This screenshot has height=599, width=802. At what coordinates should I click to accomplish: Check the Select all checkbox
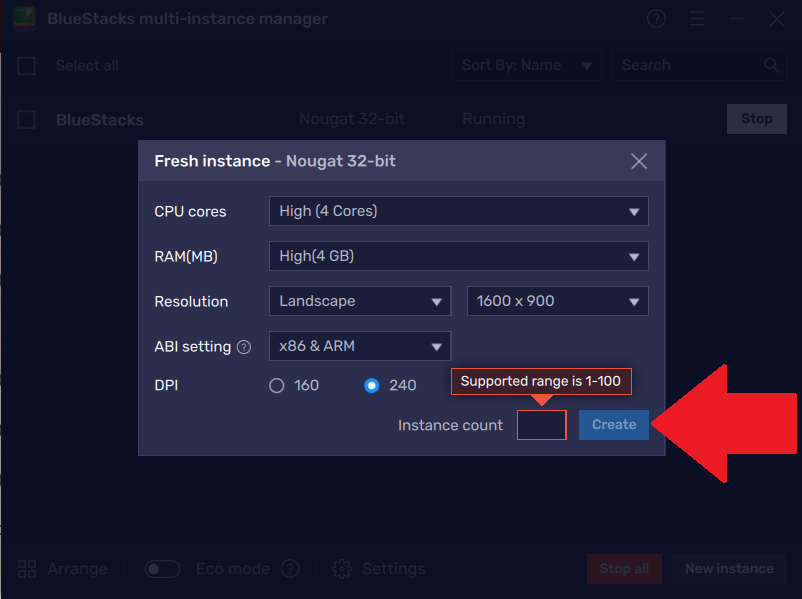pos(27,66)
